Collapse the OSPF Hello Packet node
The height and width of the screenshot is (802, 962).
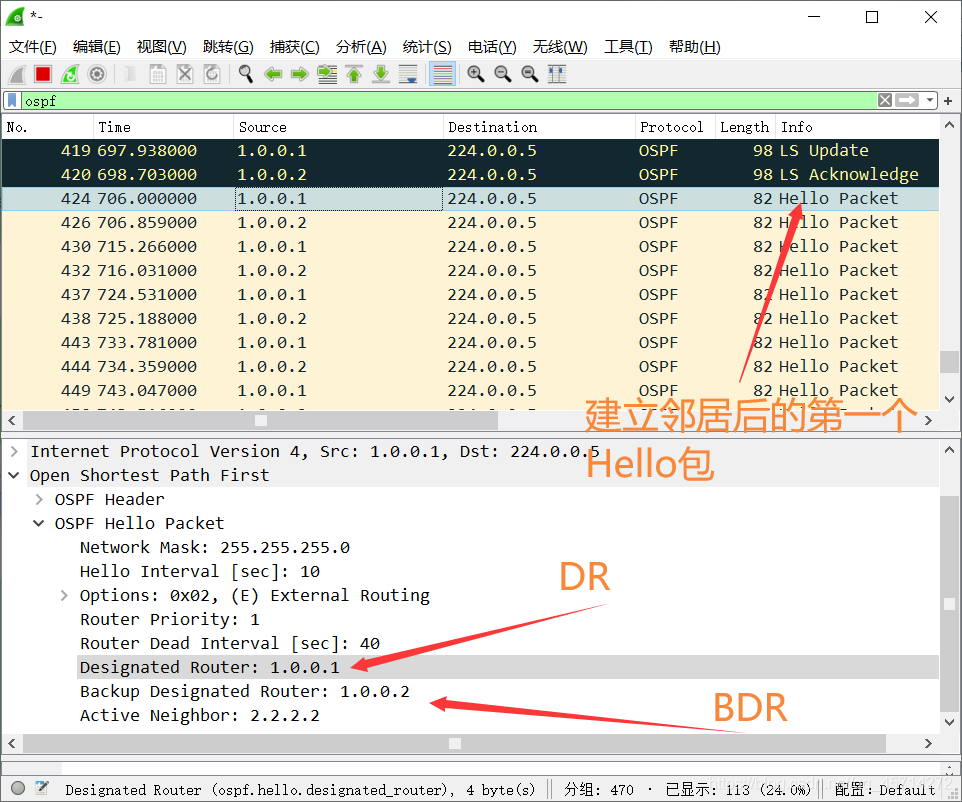click(39, 523)
